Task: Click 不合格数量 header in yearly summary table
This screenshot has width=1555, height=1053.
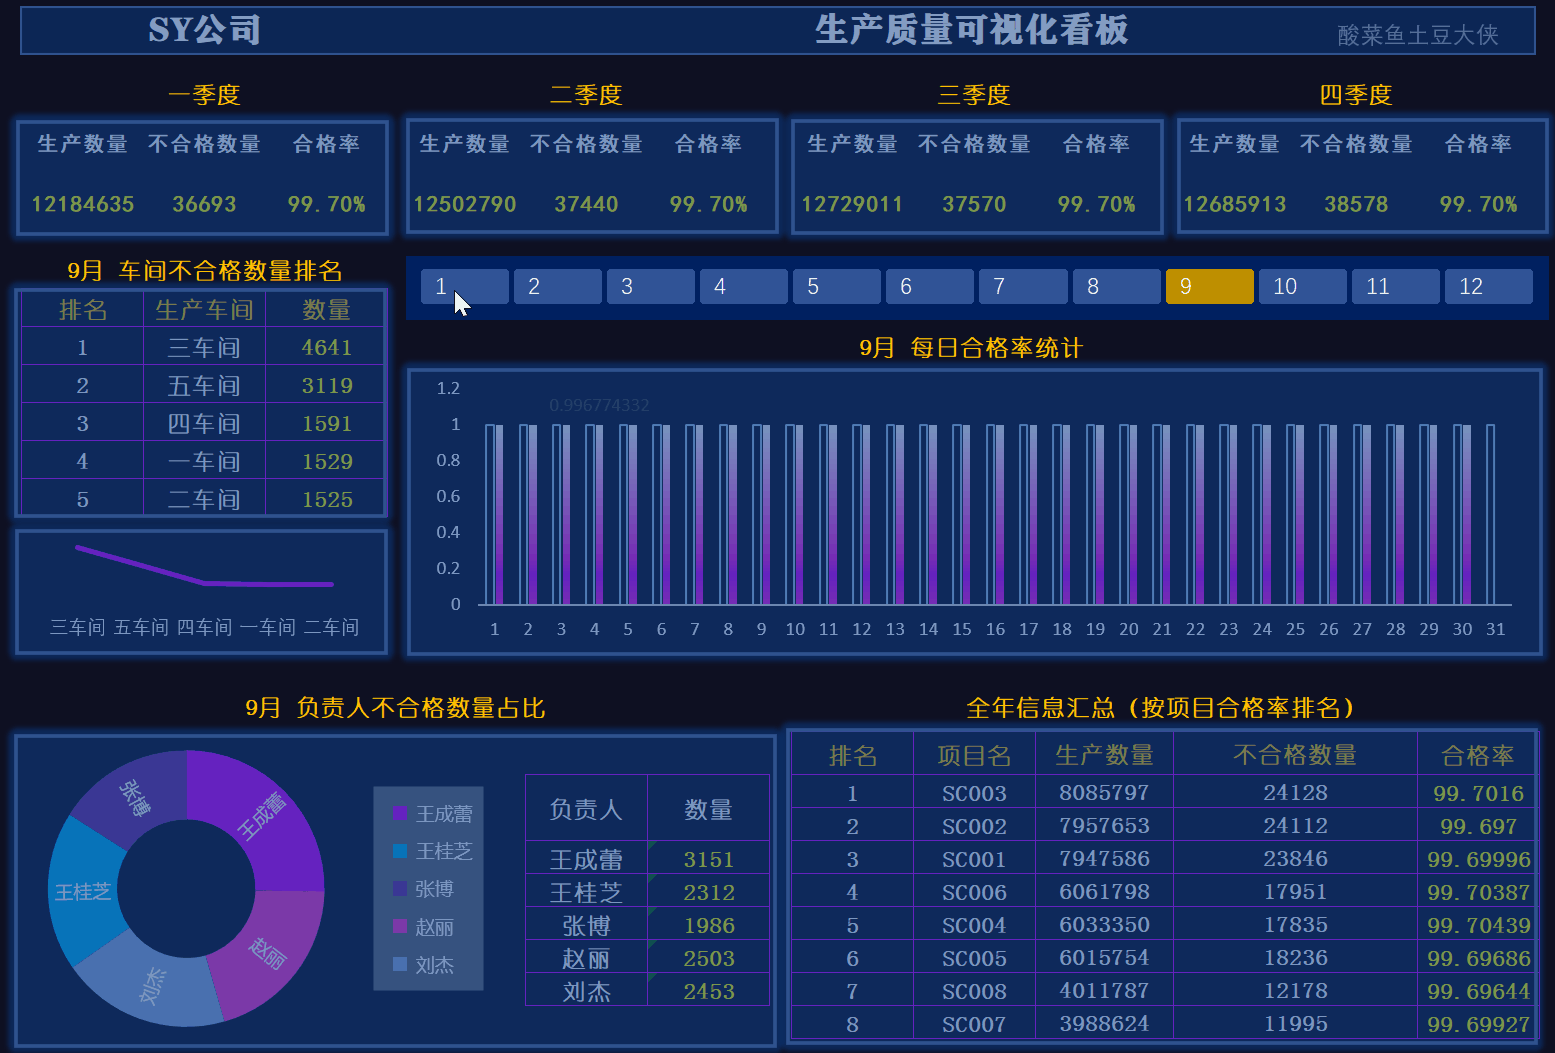Action: (x=1294, y=756)
